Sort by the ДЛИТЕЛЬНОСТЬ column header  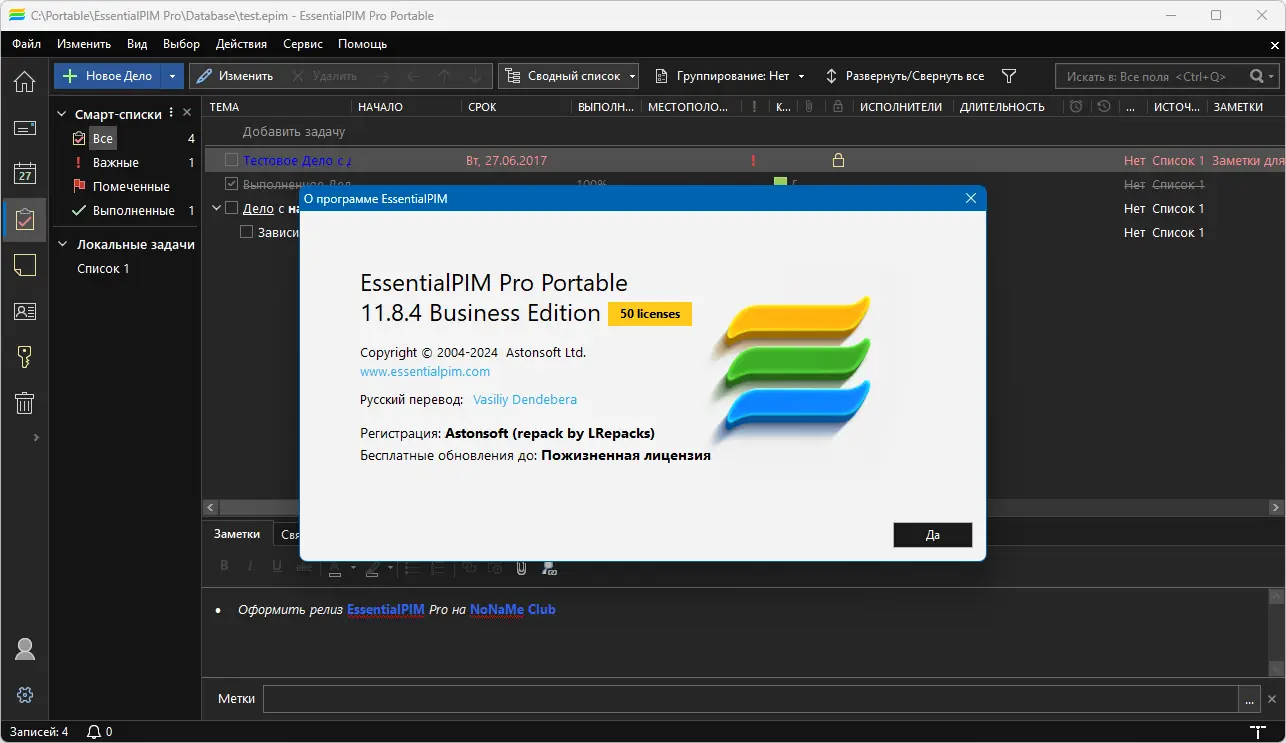tap(1002, 107)
